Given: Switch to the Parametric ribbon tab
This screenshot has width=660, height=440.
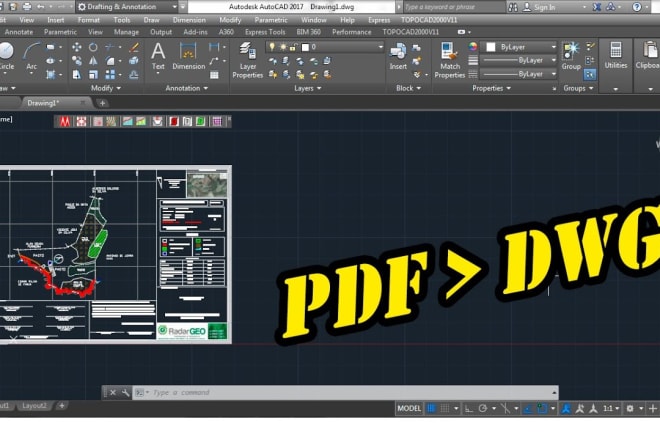Looking at the screenshot, I should pos(60,32).
